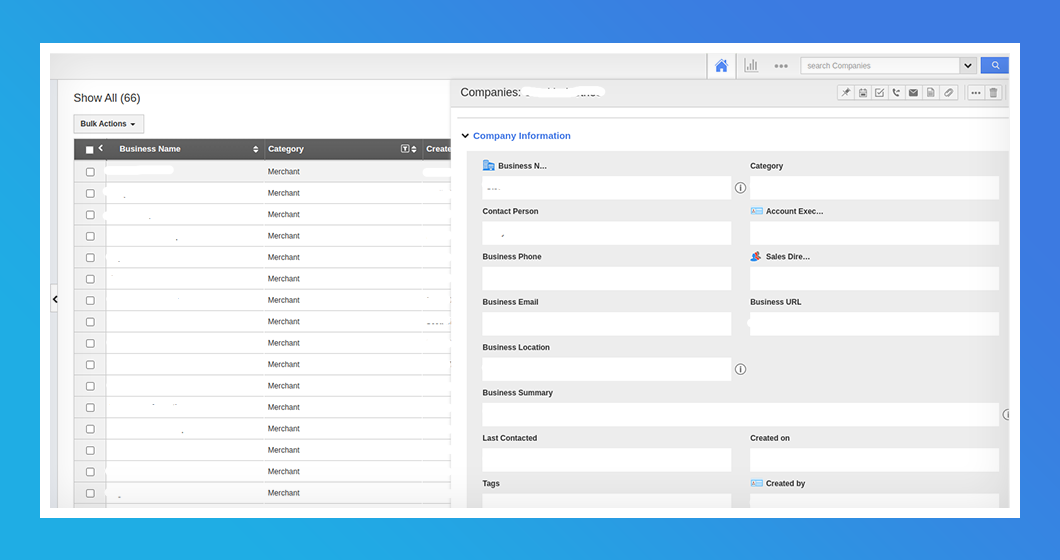Open more record actions beside the trash icon

click(x=975, y=93)
